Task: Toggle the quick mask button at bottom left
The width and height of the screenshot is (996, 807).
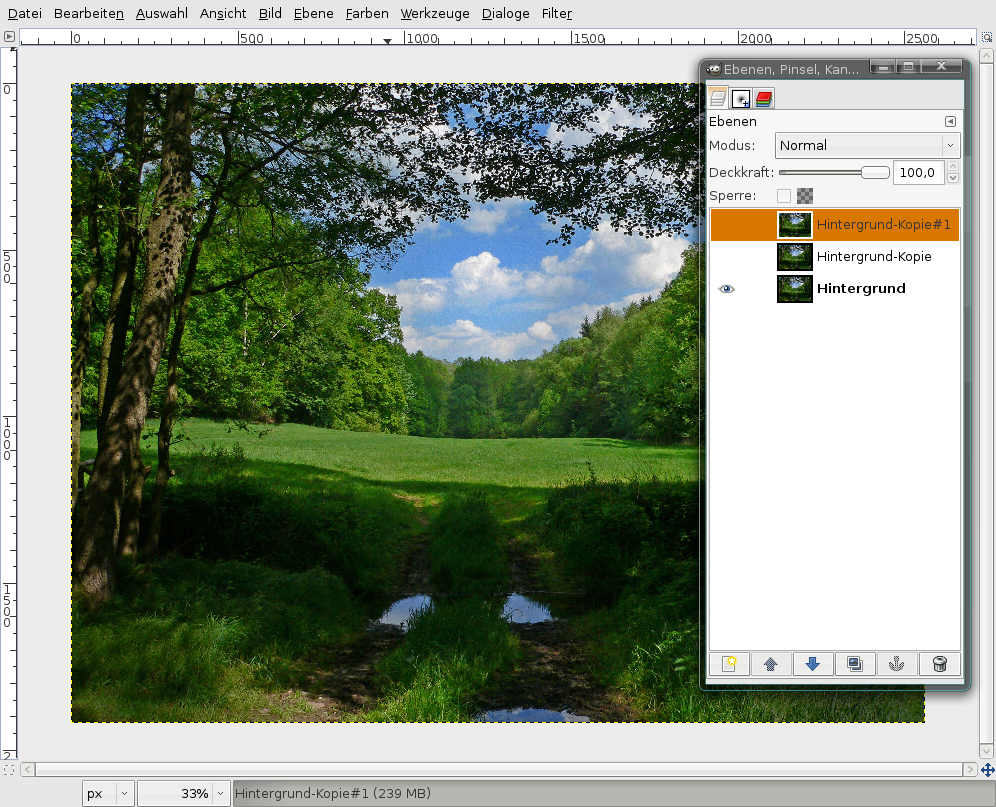Action: 8,770
